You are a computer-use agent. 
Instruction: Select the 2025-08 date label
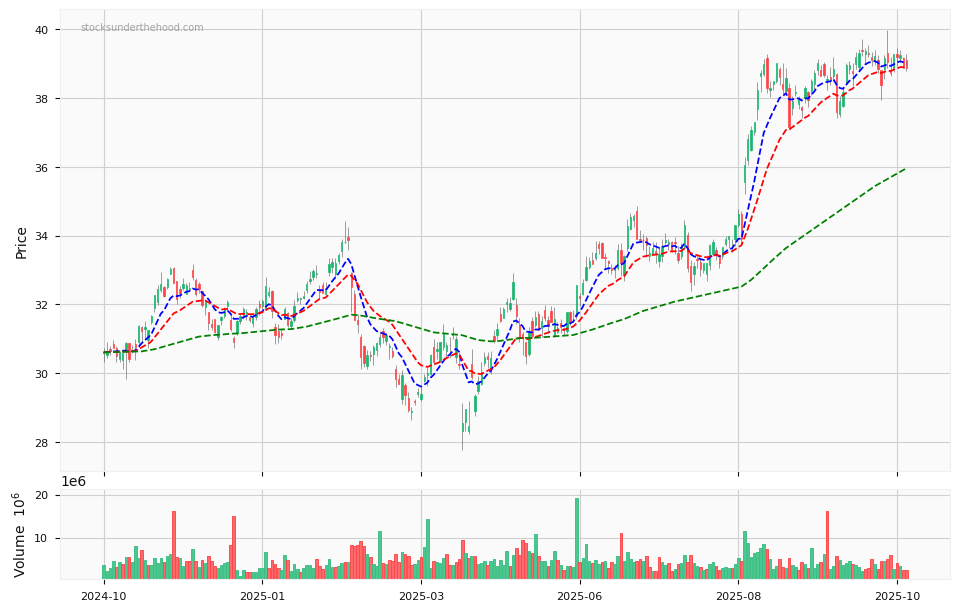[x=738, y=596]
